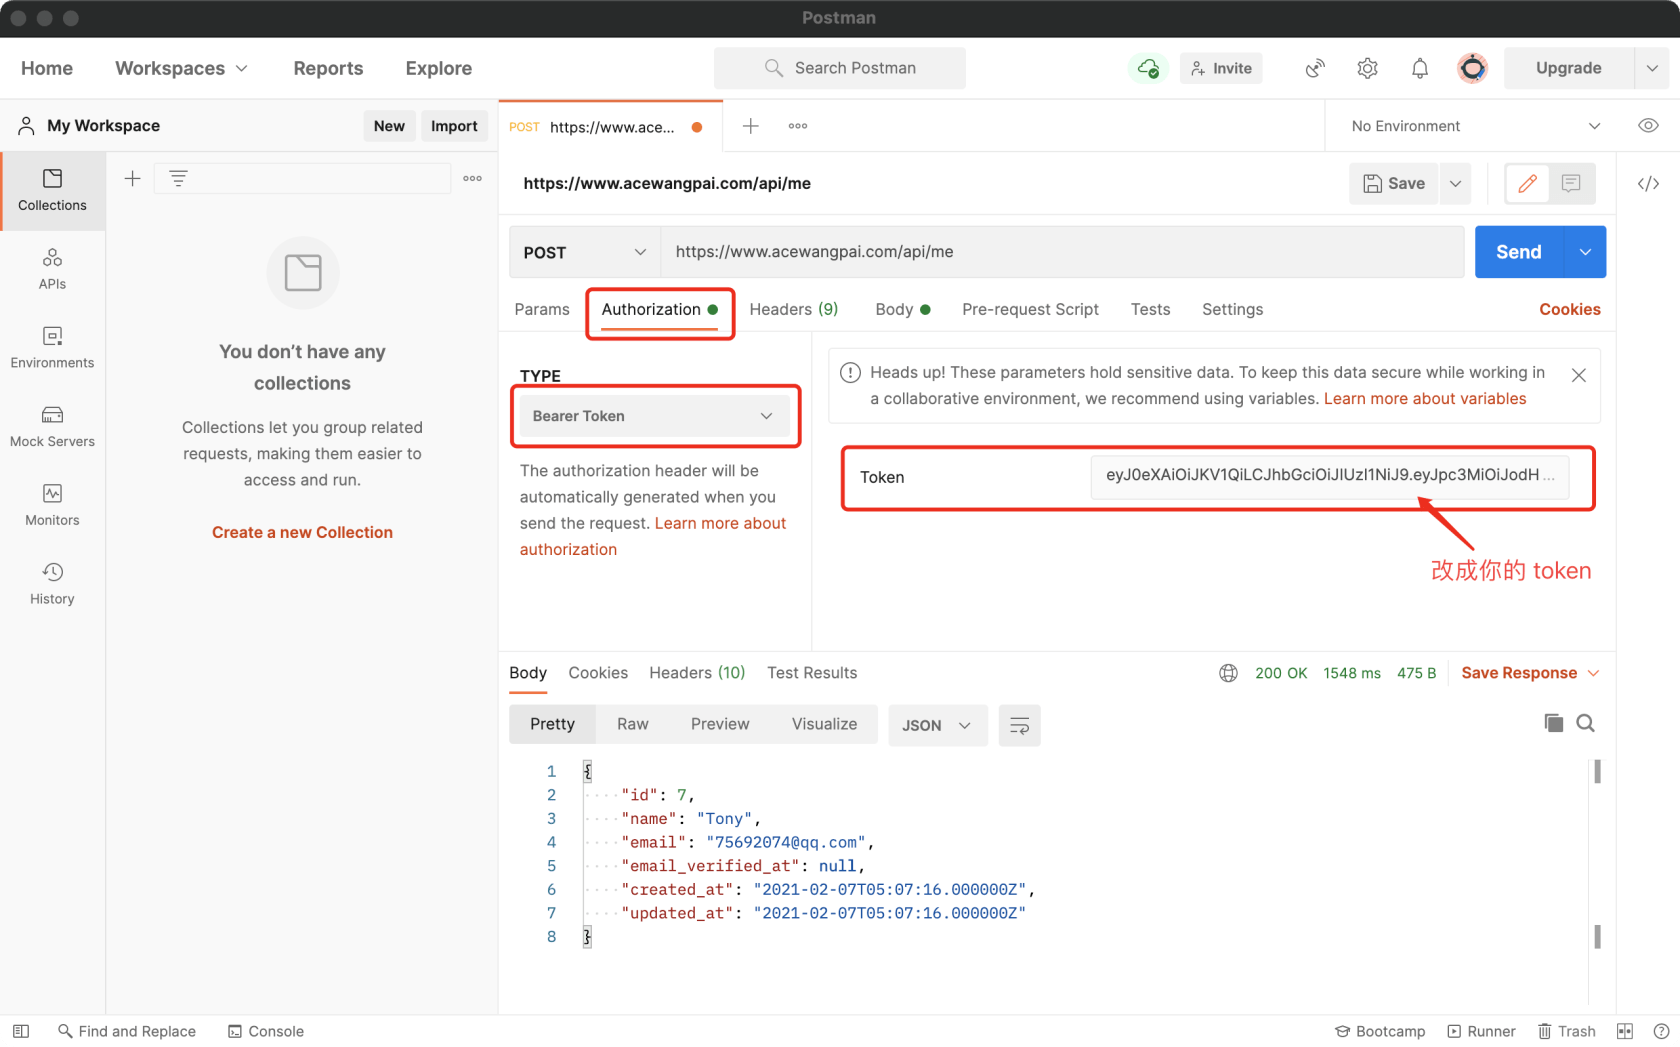
Task: Open the Runner in status bar
Action: coord(1481,1031)
